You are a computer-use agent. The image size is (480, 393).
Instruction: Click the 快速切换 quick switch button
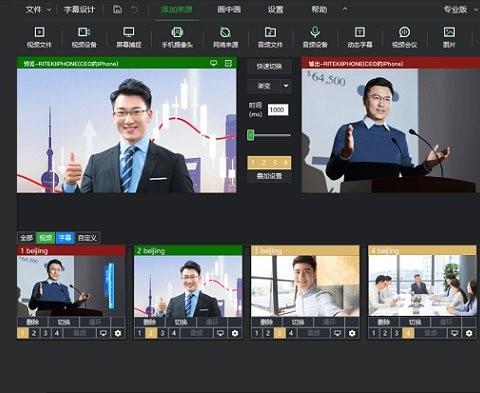(x=269, y=66)
